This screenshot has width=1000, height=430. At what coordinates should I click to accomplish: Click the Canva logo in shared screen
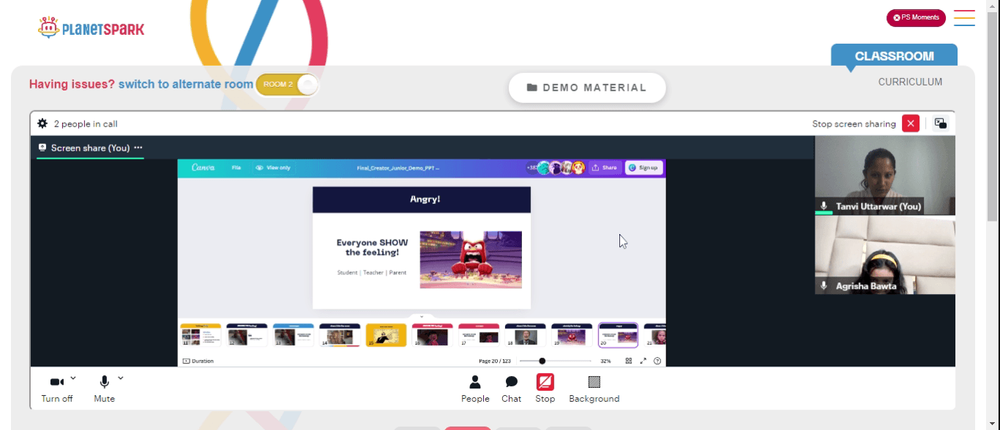pos(203,168)
